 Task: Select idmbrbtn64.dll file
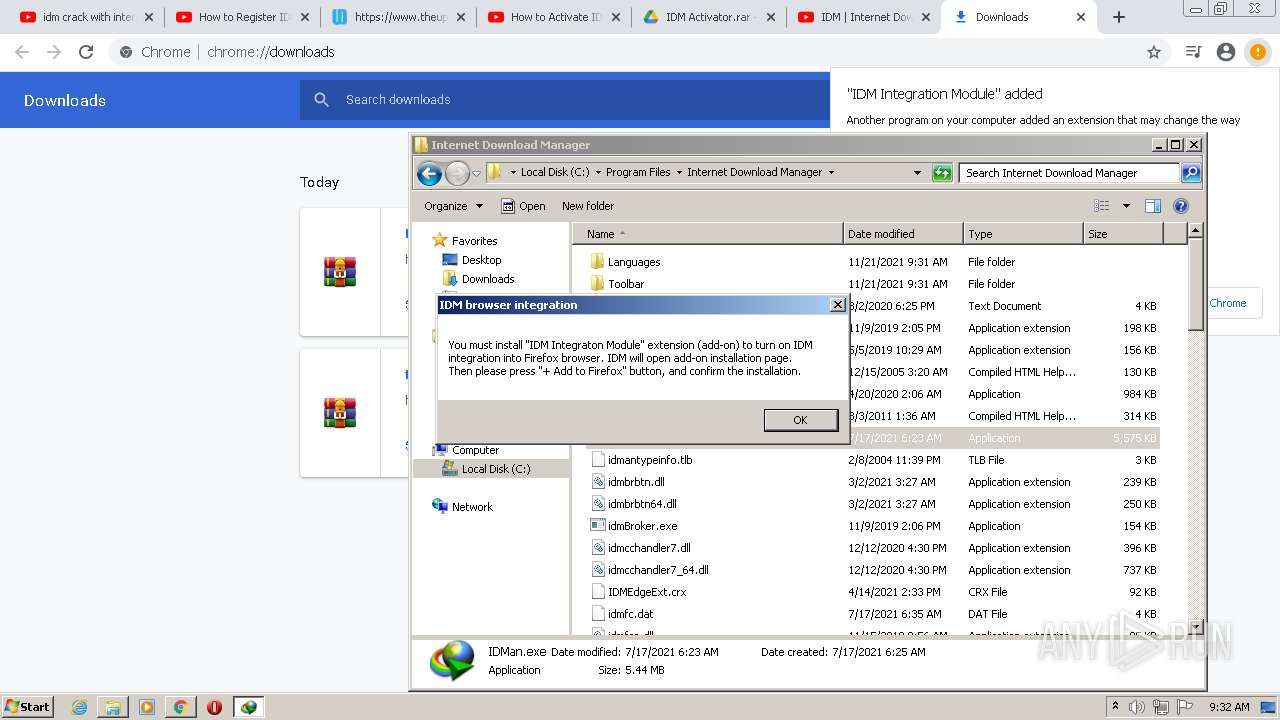click(642, 504)
